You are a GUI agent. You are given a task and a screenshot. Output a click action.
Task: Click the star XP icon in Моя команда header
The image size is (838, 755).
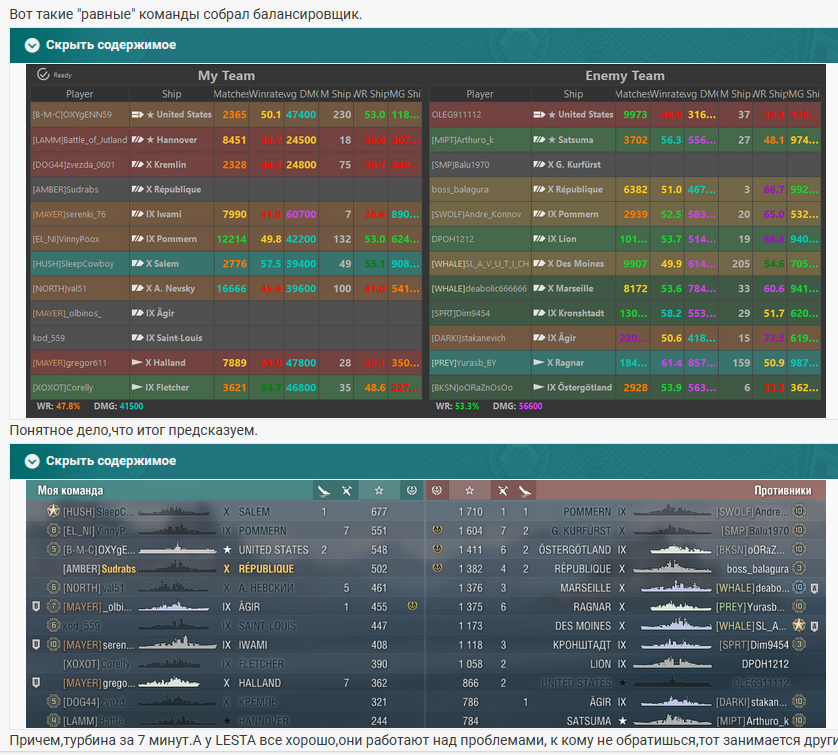379,491
